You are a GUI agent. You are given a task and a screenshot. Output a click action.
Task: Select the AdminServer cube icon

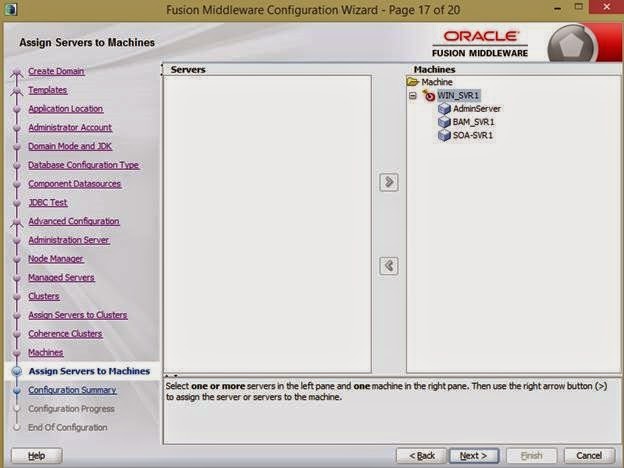pos(444,109)
